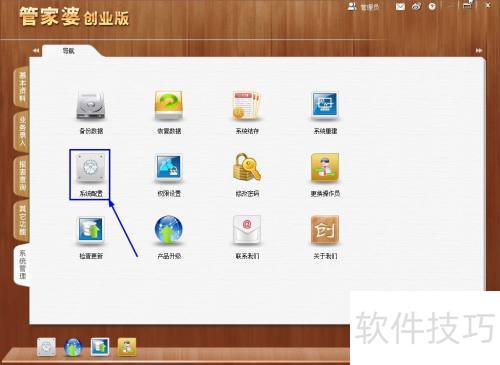Select the 导航 navigation tab
Screen dimensions: 500x365
(x=69, y=51)
